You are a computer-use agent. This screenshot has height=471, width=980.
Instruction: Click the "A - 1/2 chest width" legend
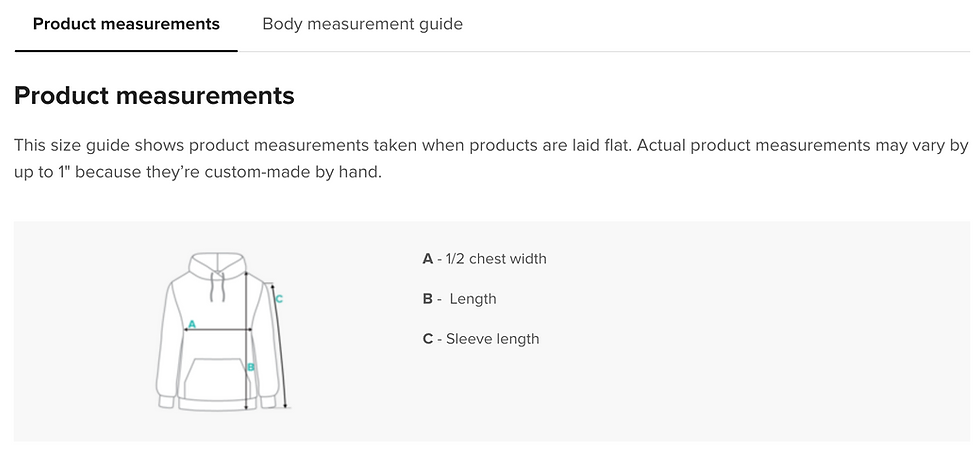(x=485, y=259)
